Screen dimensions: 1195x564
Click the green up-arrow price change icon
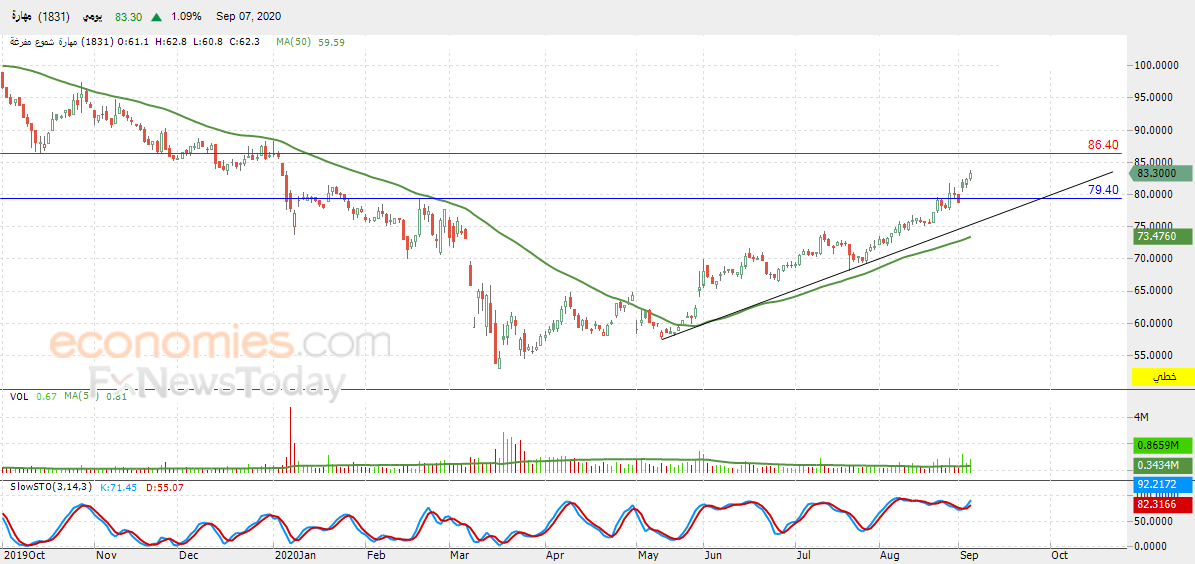point(156,16)
